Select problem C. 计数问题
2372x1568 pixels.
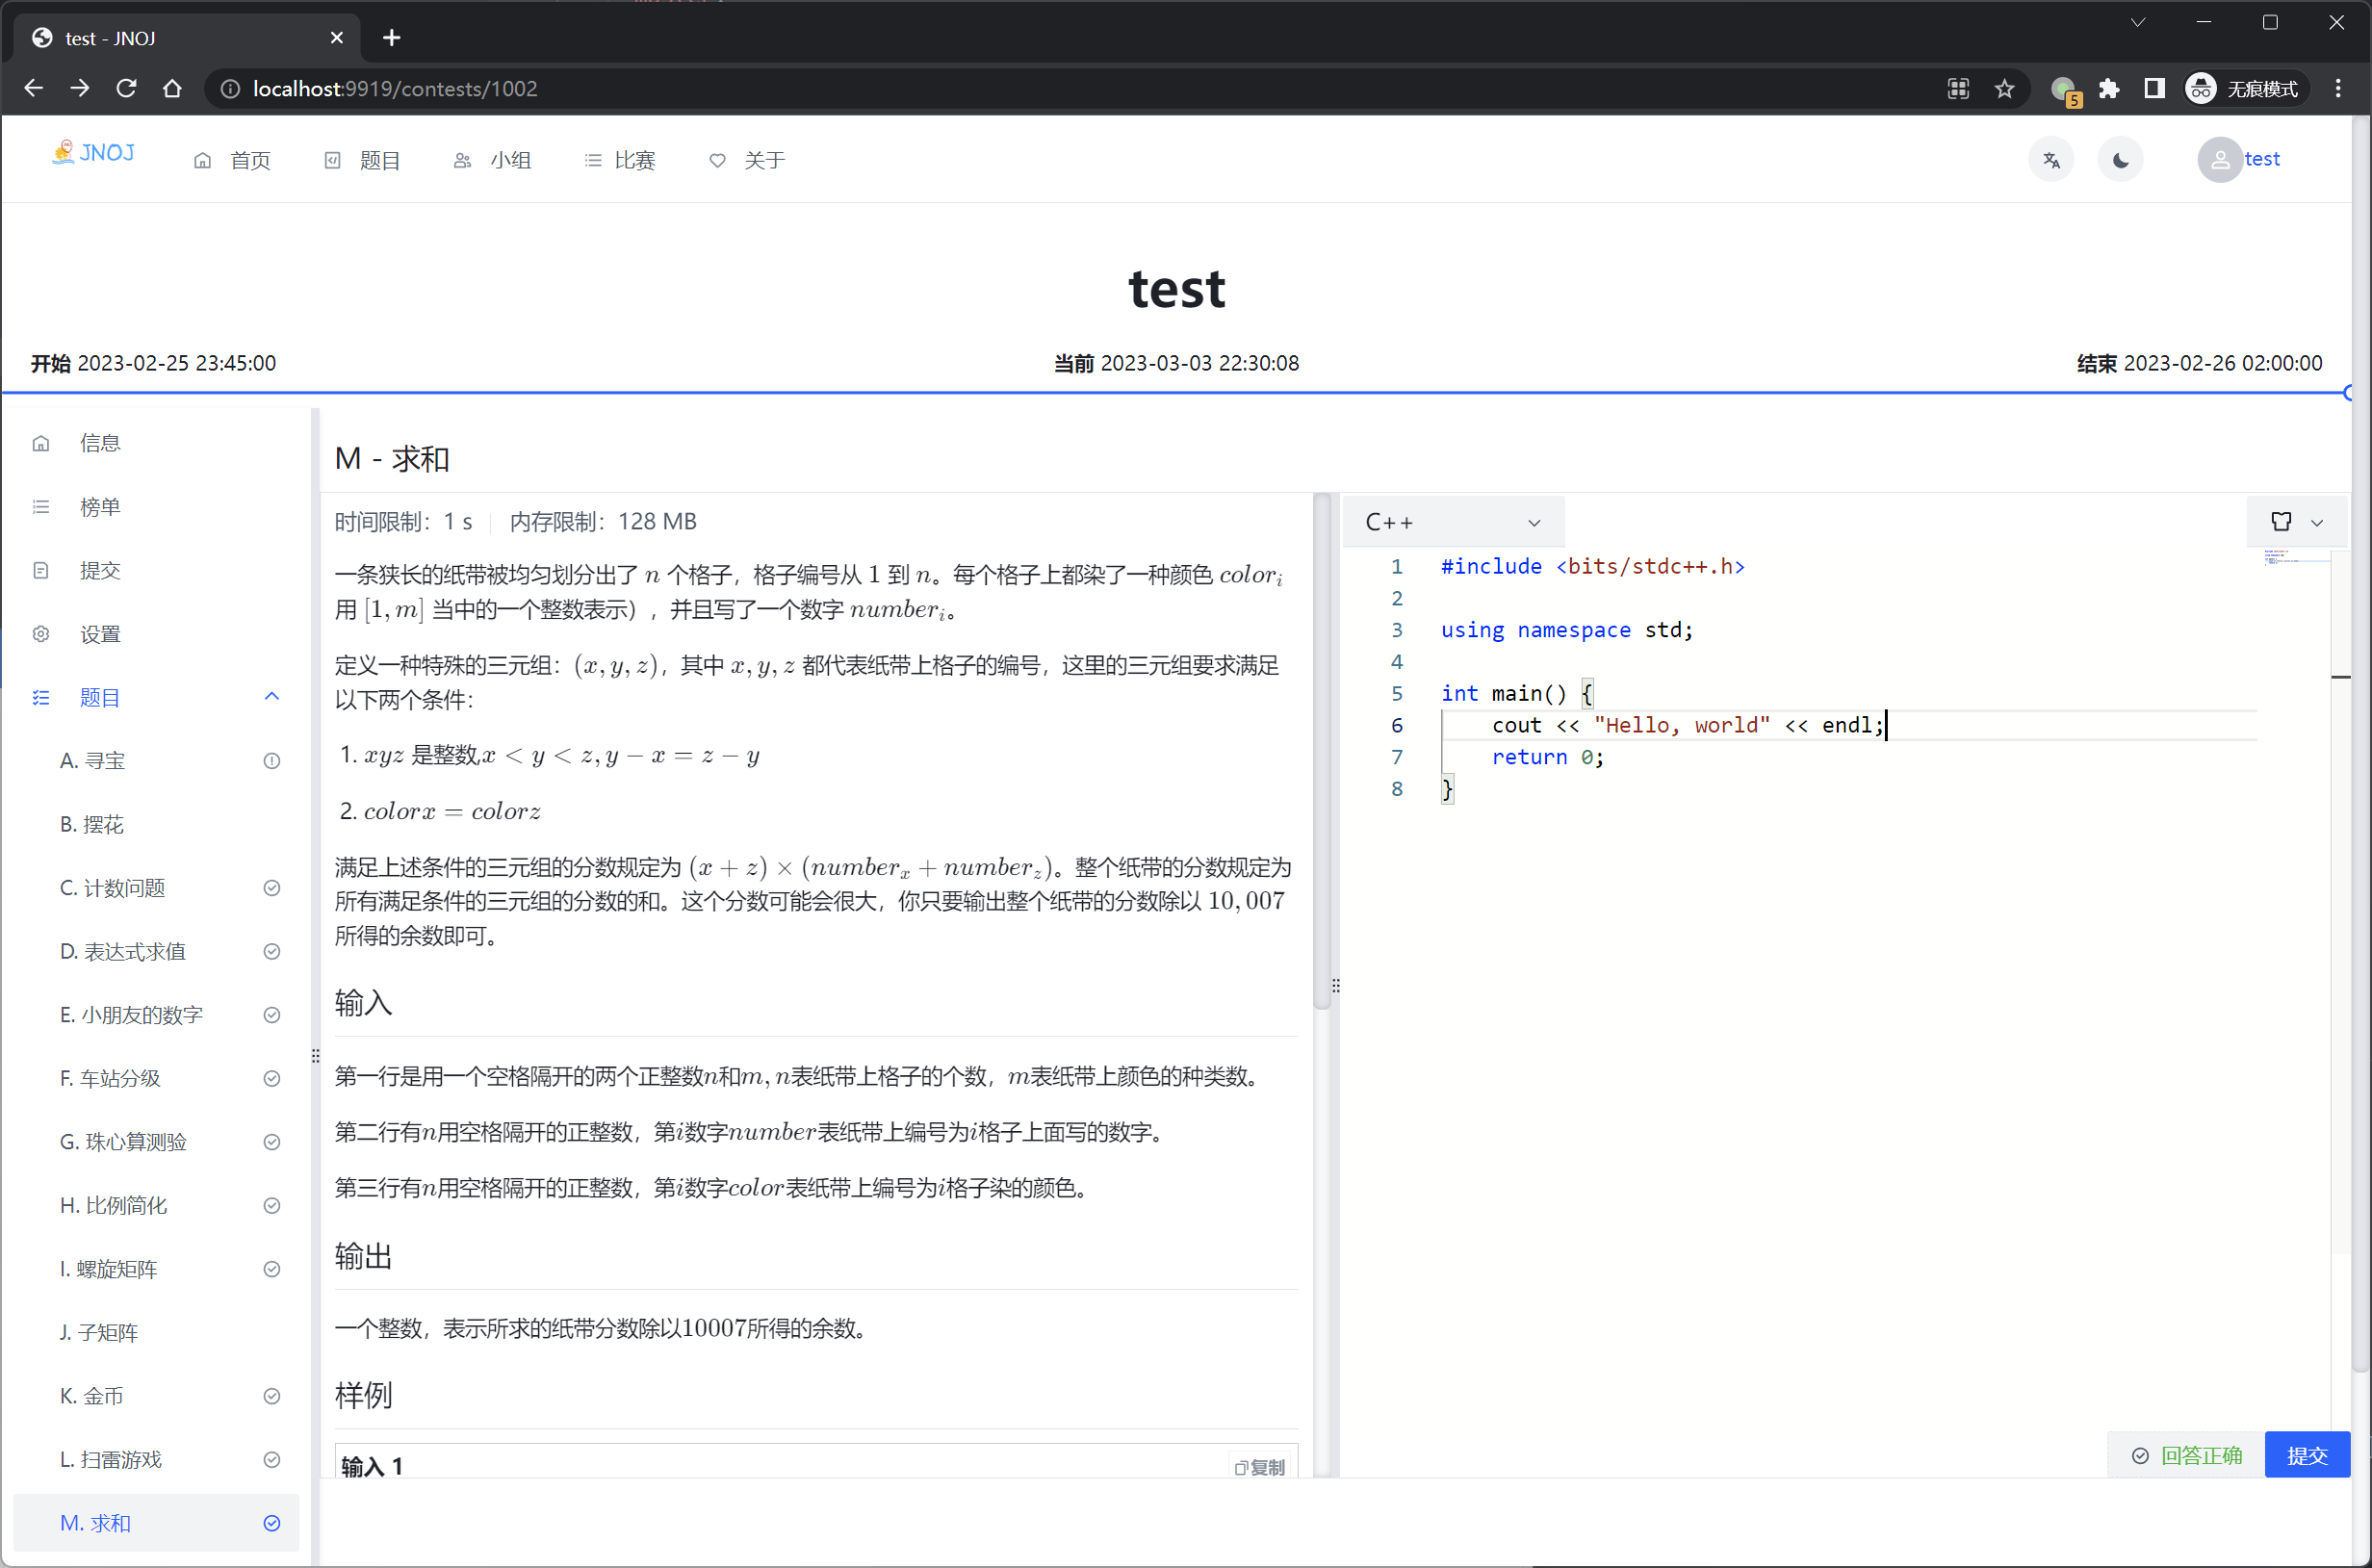tap(157, 888)
